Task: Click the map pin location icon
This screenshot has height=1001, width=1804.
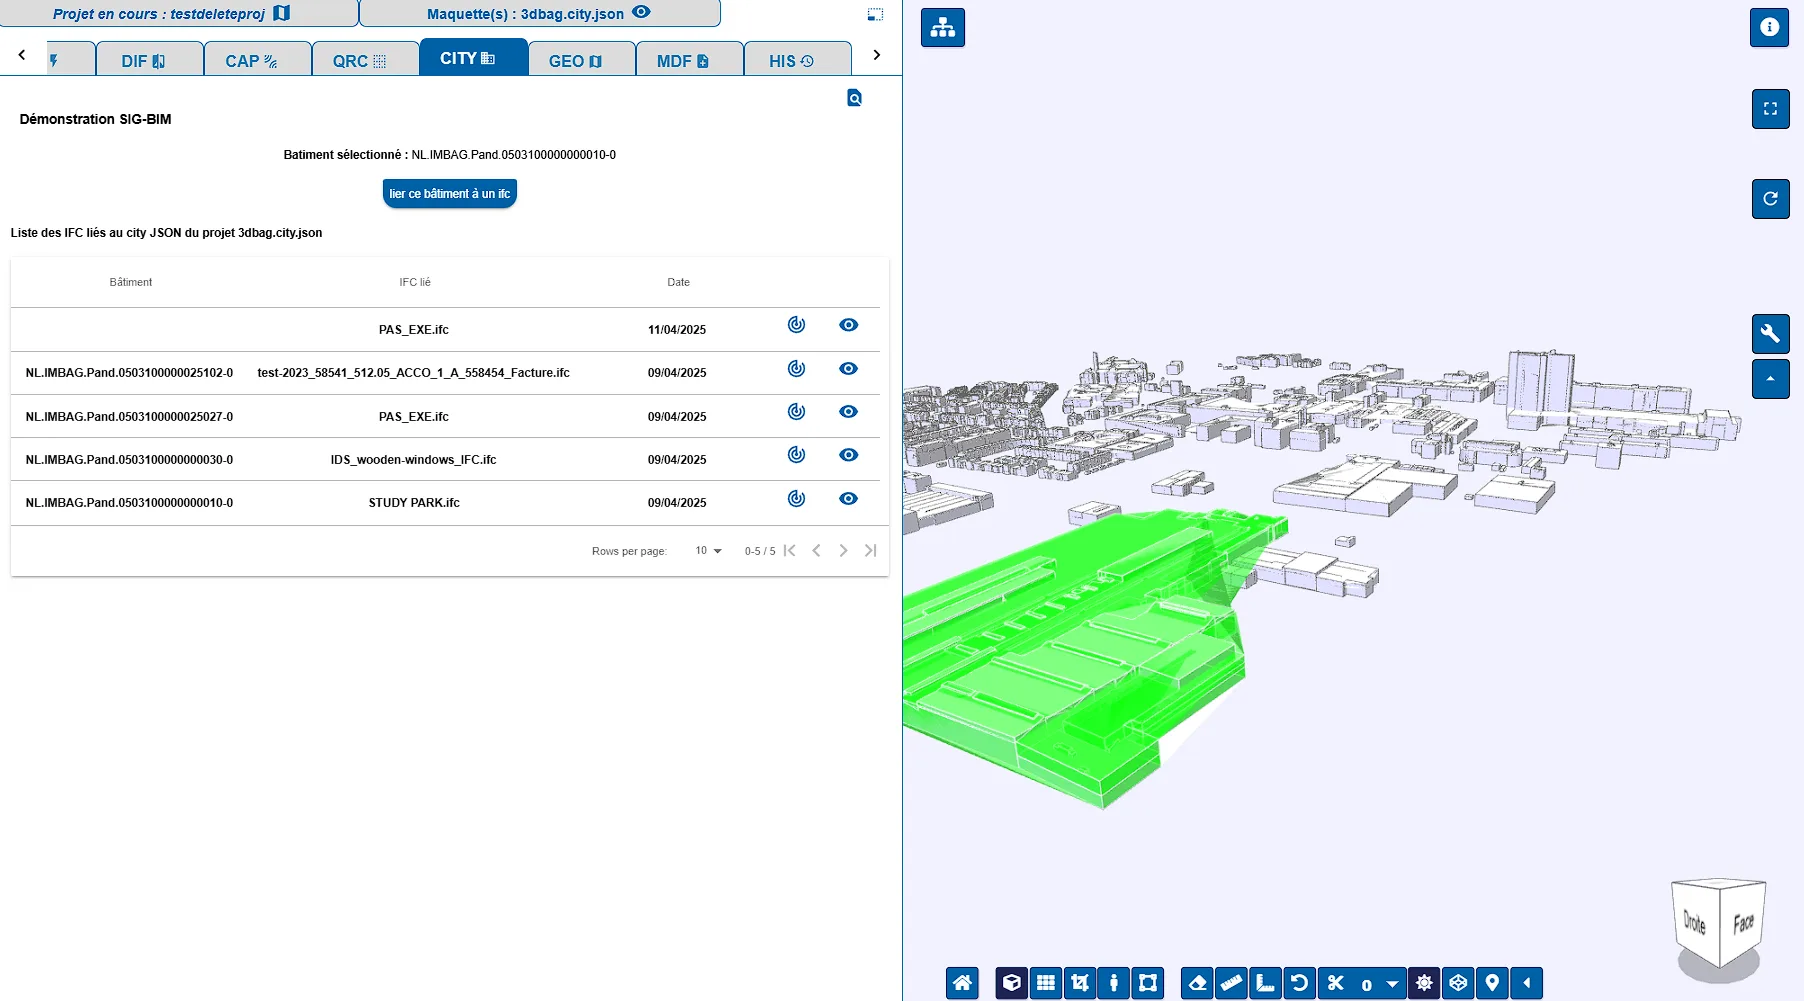Action: click(x=1492, y=983)
